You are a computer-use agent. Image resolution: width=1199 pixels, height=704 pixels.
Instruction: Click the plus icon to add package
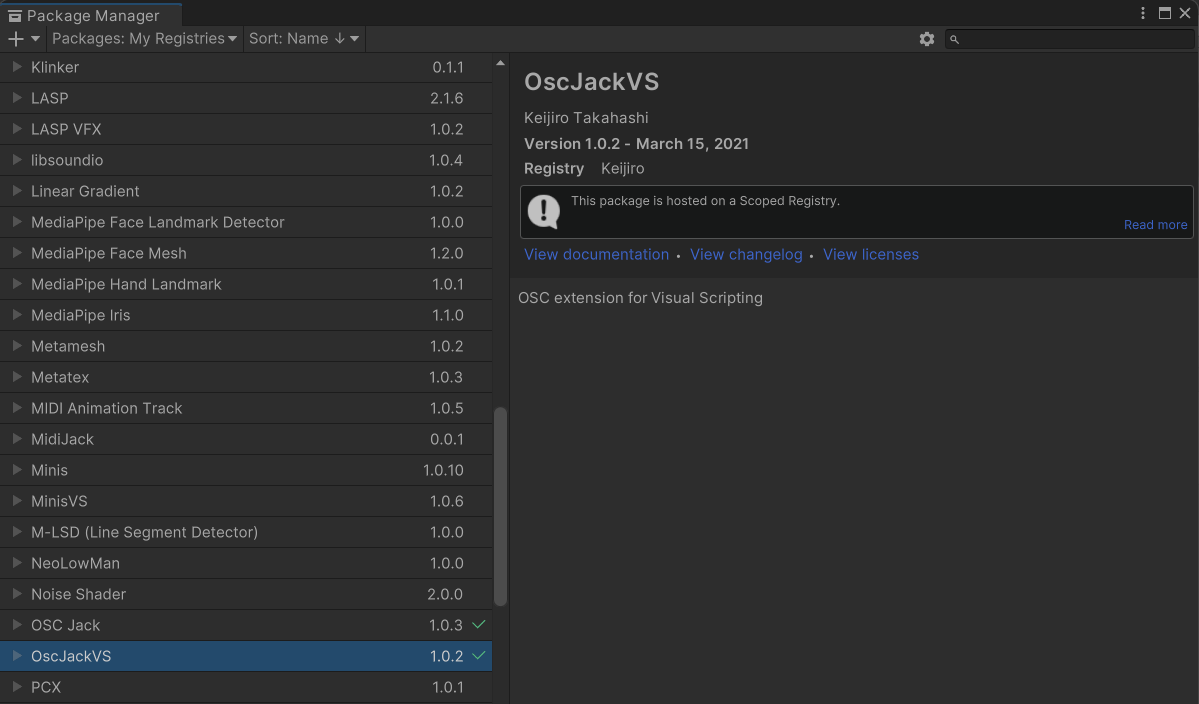(16, 39)
